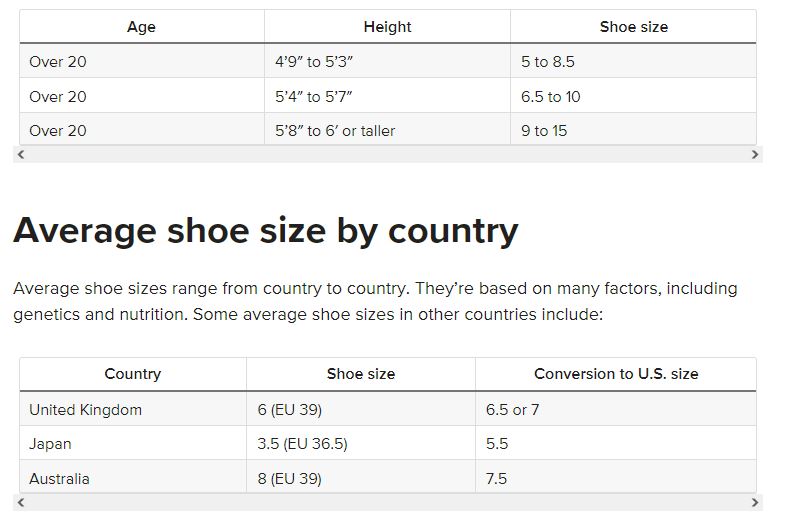Image resolution: width=790 pixels, height=532 pixels.
Task: Click the Age column header
Action: pos(141,27)
